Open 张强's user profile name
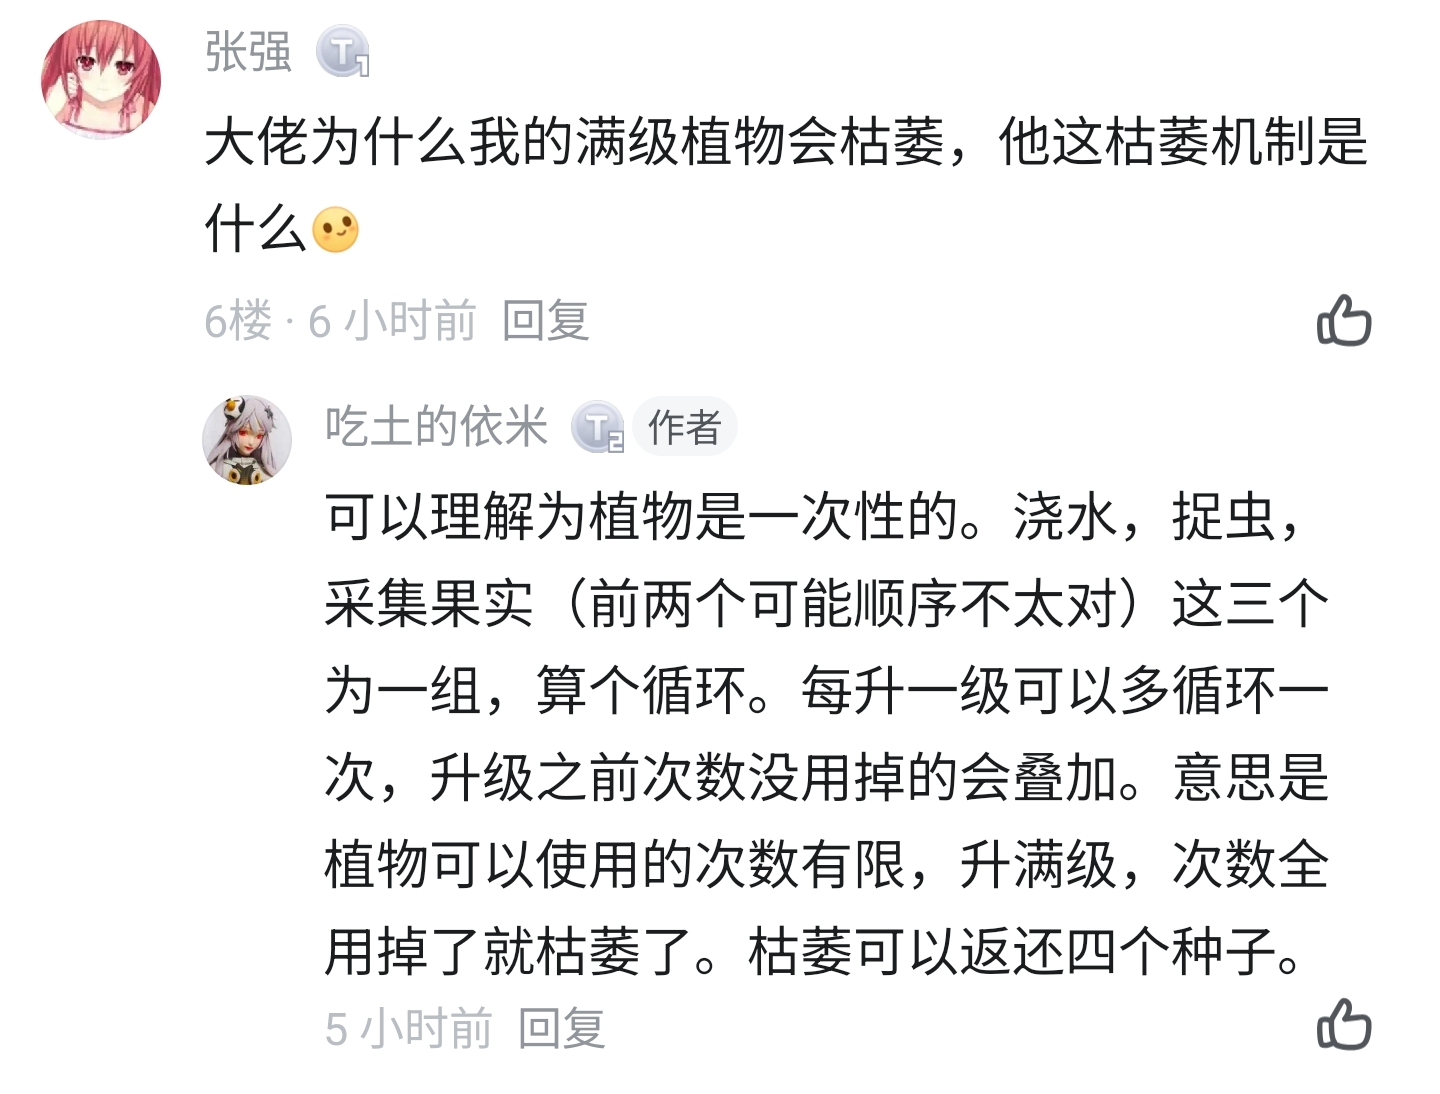Viewport: 1440px width, 1094px height. coord(248,52)
